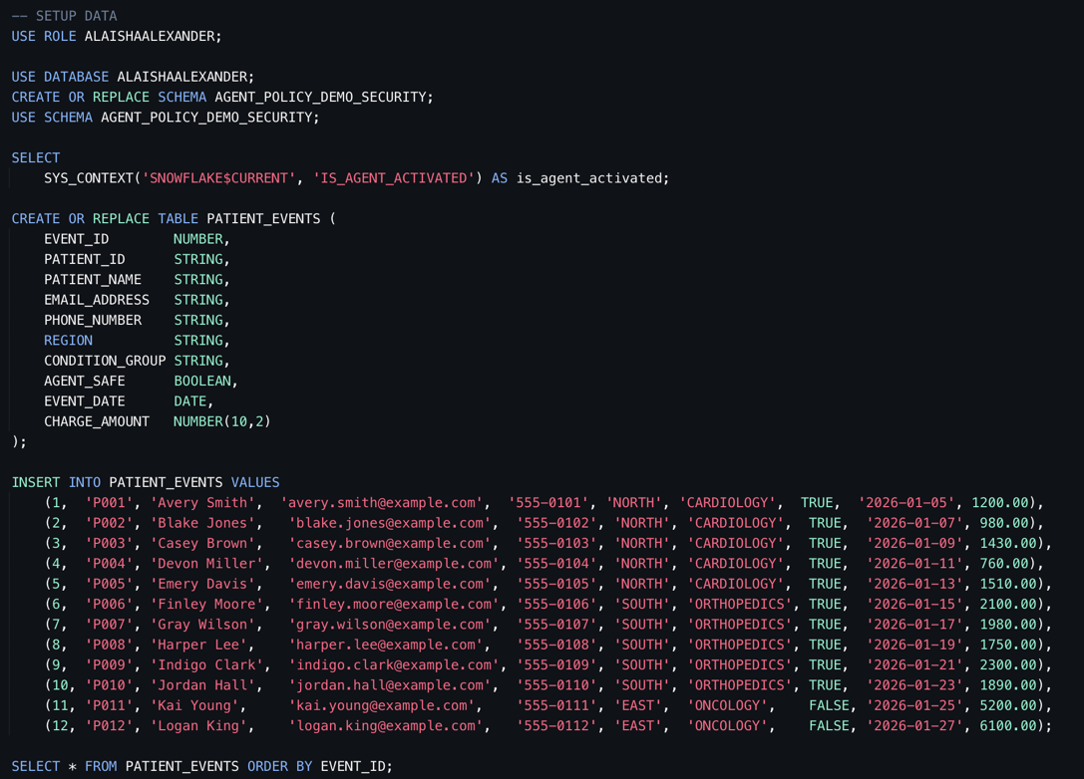This screenshot has width=1084, height=779.
Task: Click PATIENT_EVENTS in CREATE OR REPLACE TABLE line
Action: tap(263, 218)
